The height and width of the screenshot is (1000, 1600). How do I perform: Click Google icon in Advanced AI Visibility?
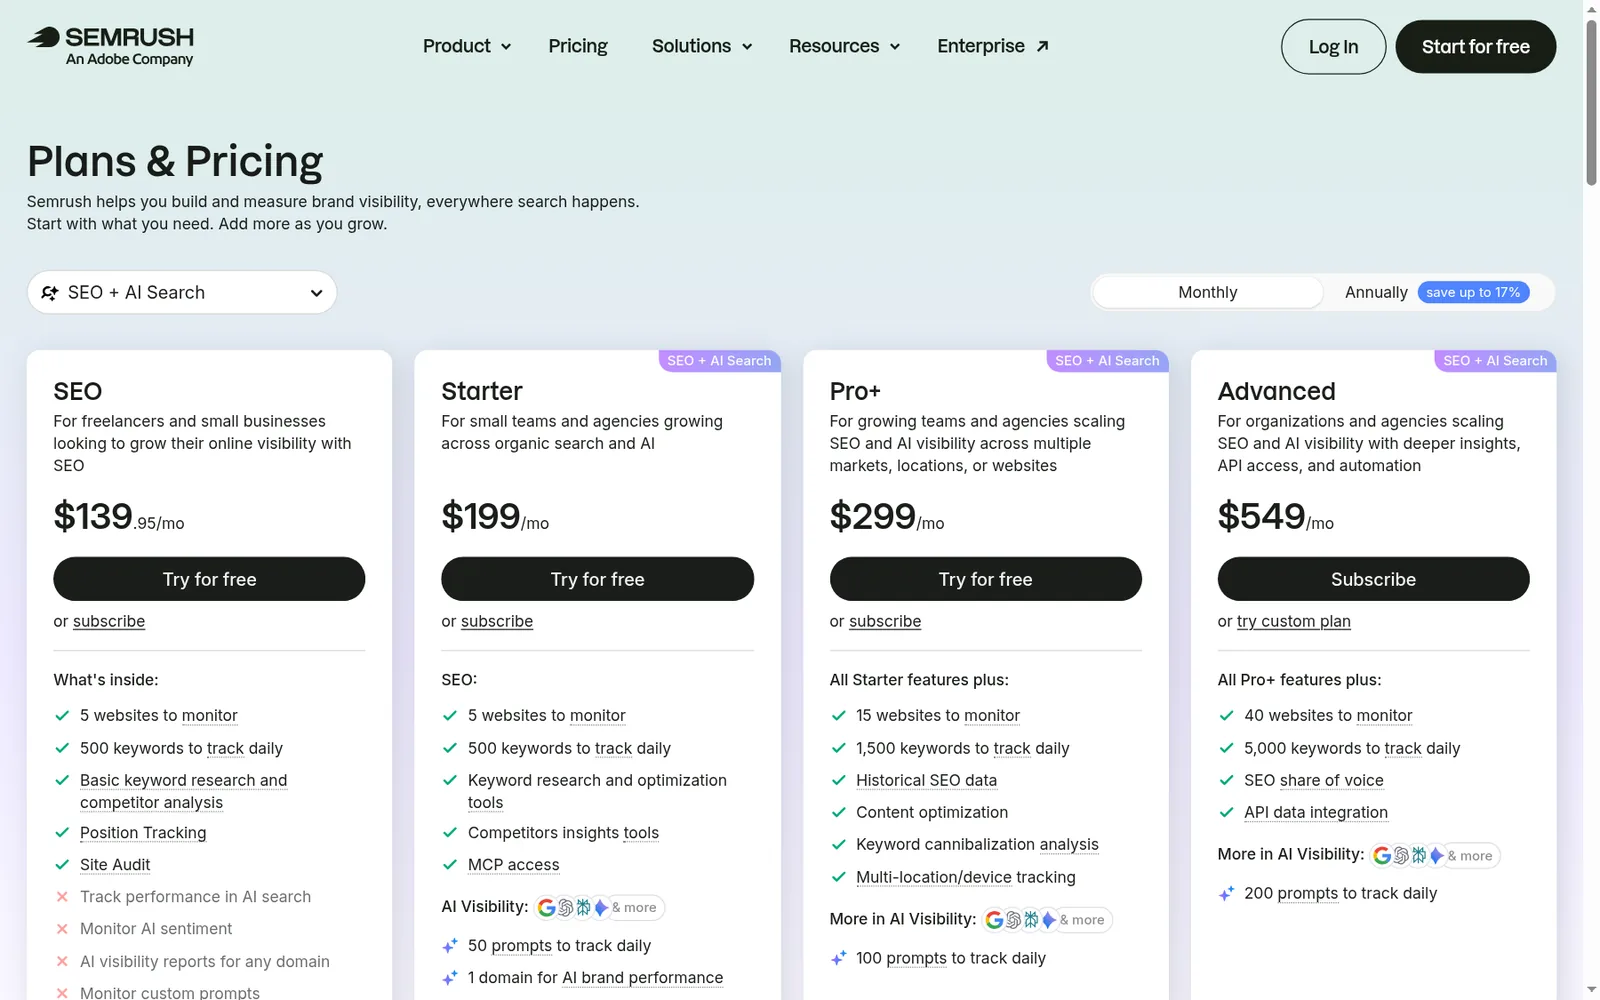coord(1383,856)
